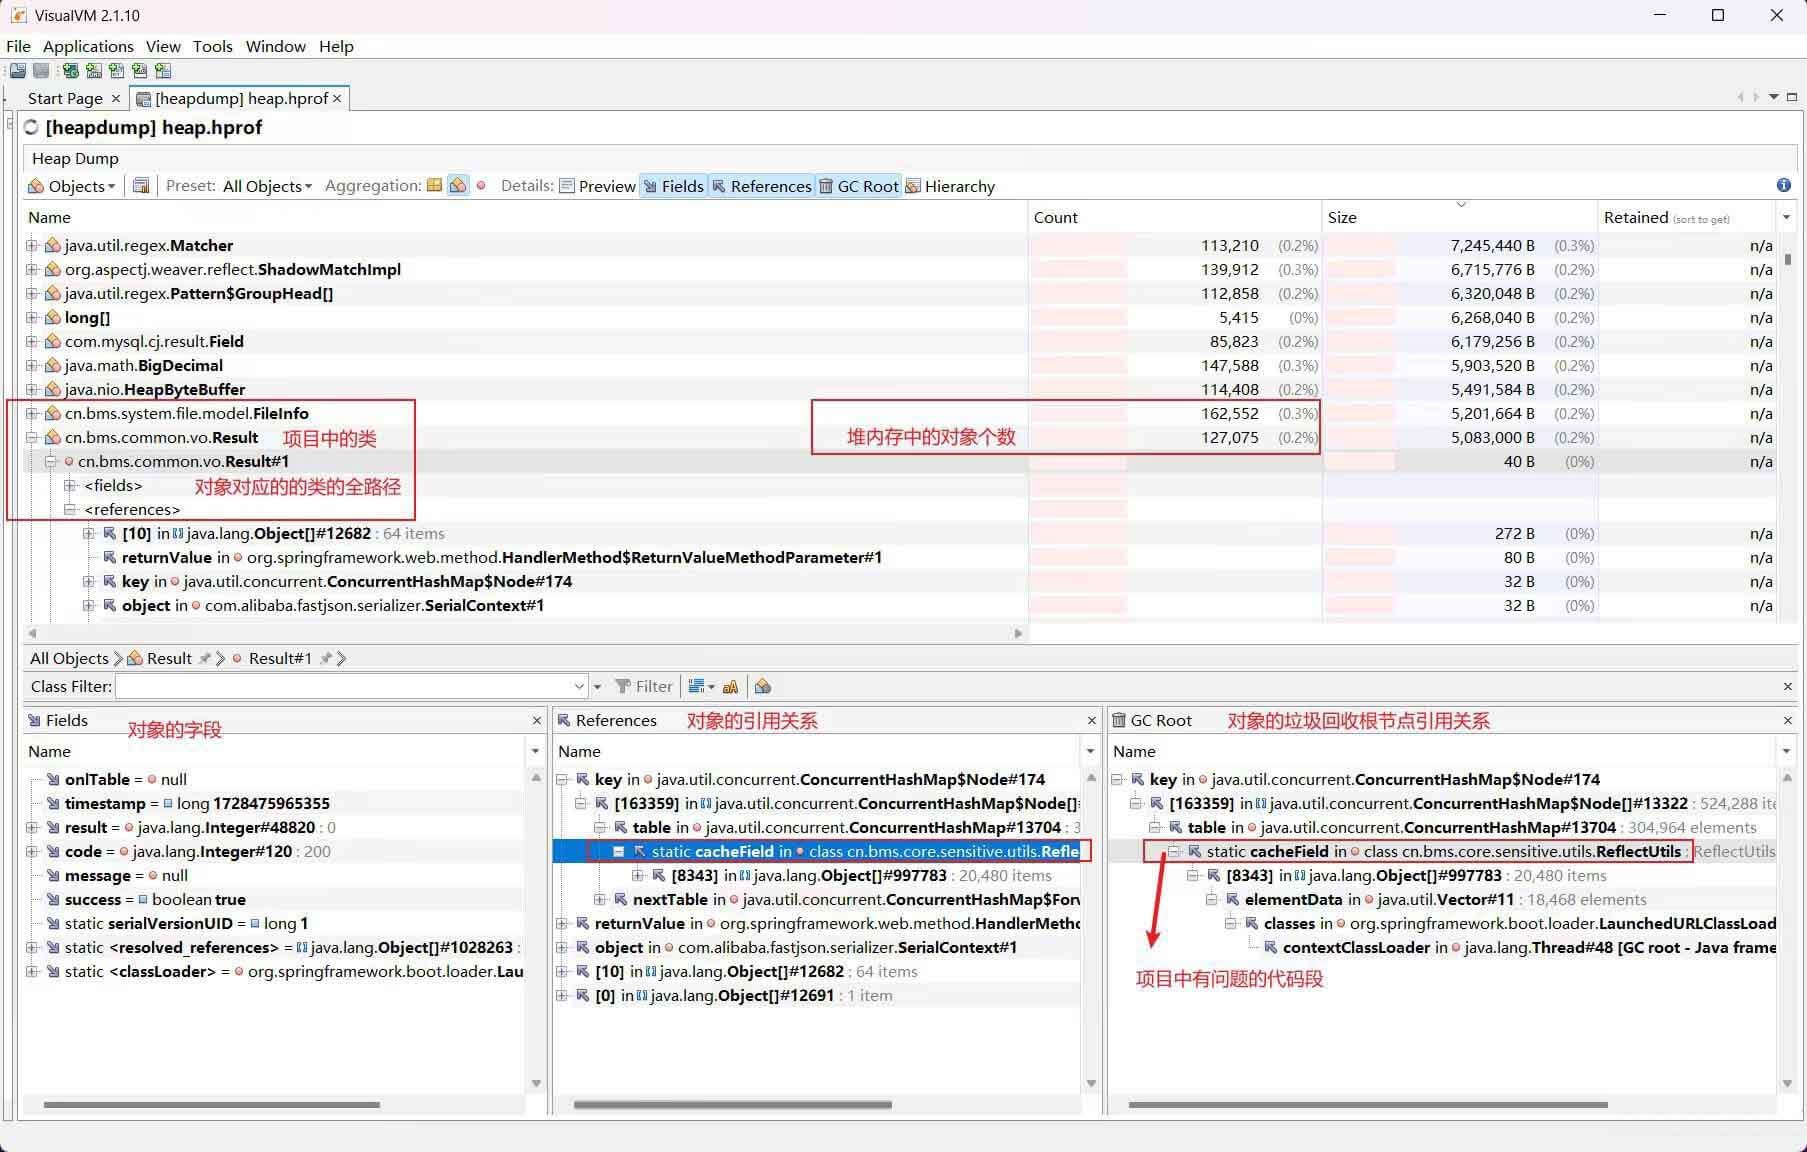Open the Tools menu
The width and height of the screenshot is (1807, 1152).
point(212,46)
